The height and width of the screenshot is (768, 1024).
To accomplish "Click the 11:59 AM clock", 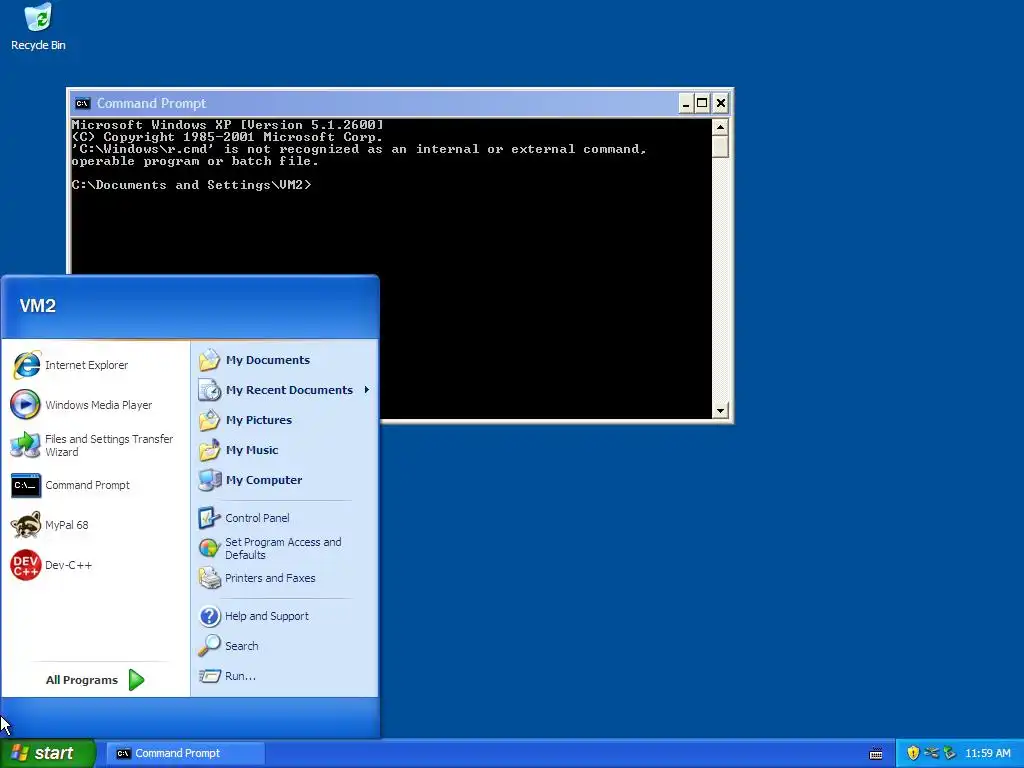I will [x=987, y=754].
